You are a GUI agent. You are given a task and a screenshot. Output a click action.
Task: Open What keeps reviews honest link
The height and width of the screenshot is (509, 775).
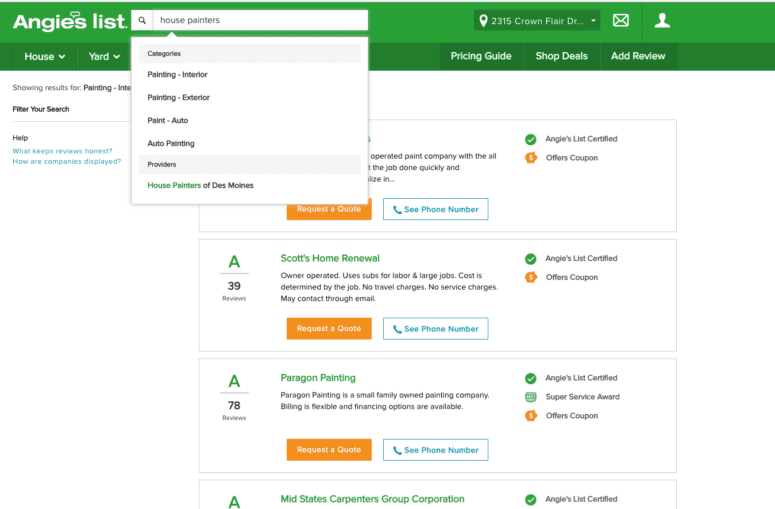(62, 151)
